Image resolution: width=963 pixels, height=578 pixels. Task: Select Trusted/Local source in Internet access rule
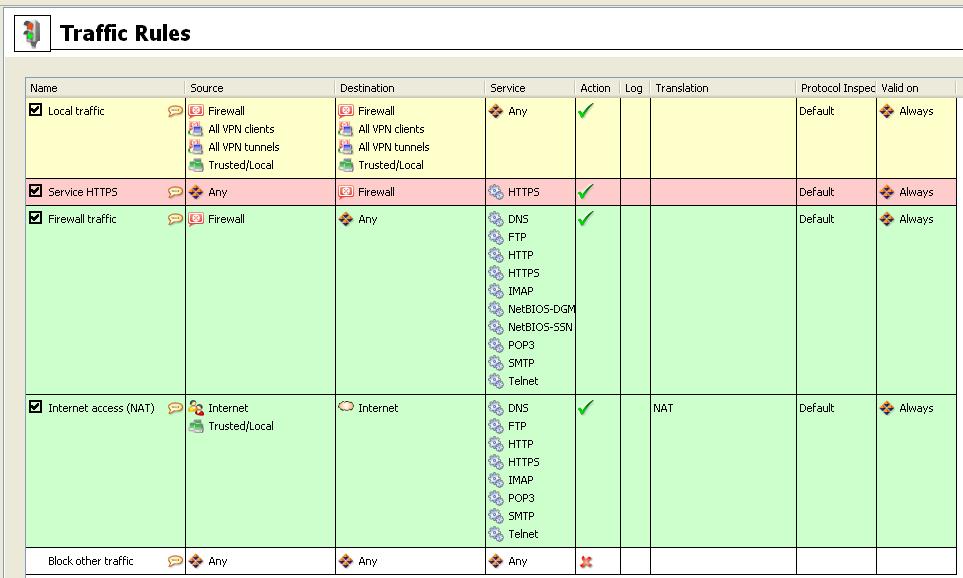click(241, 426)
